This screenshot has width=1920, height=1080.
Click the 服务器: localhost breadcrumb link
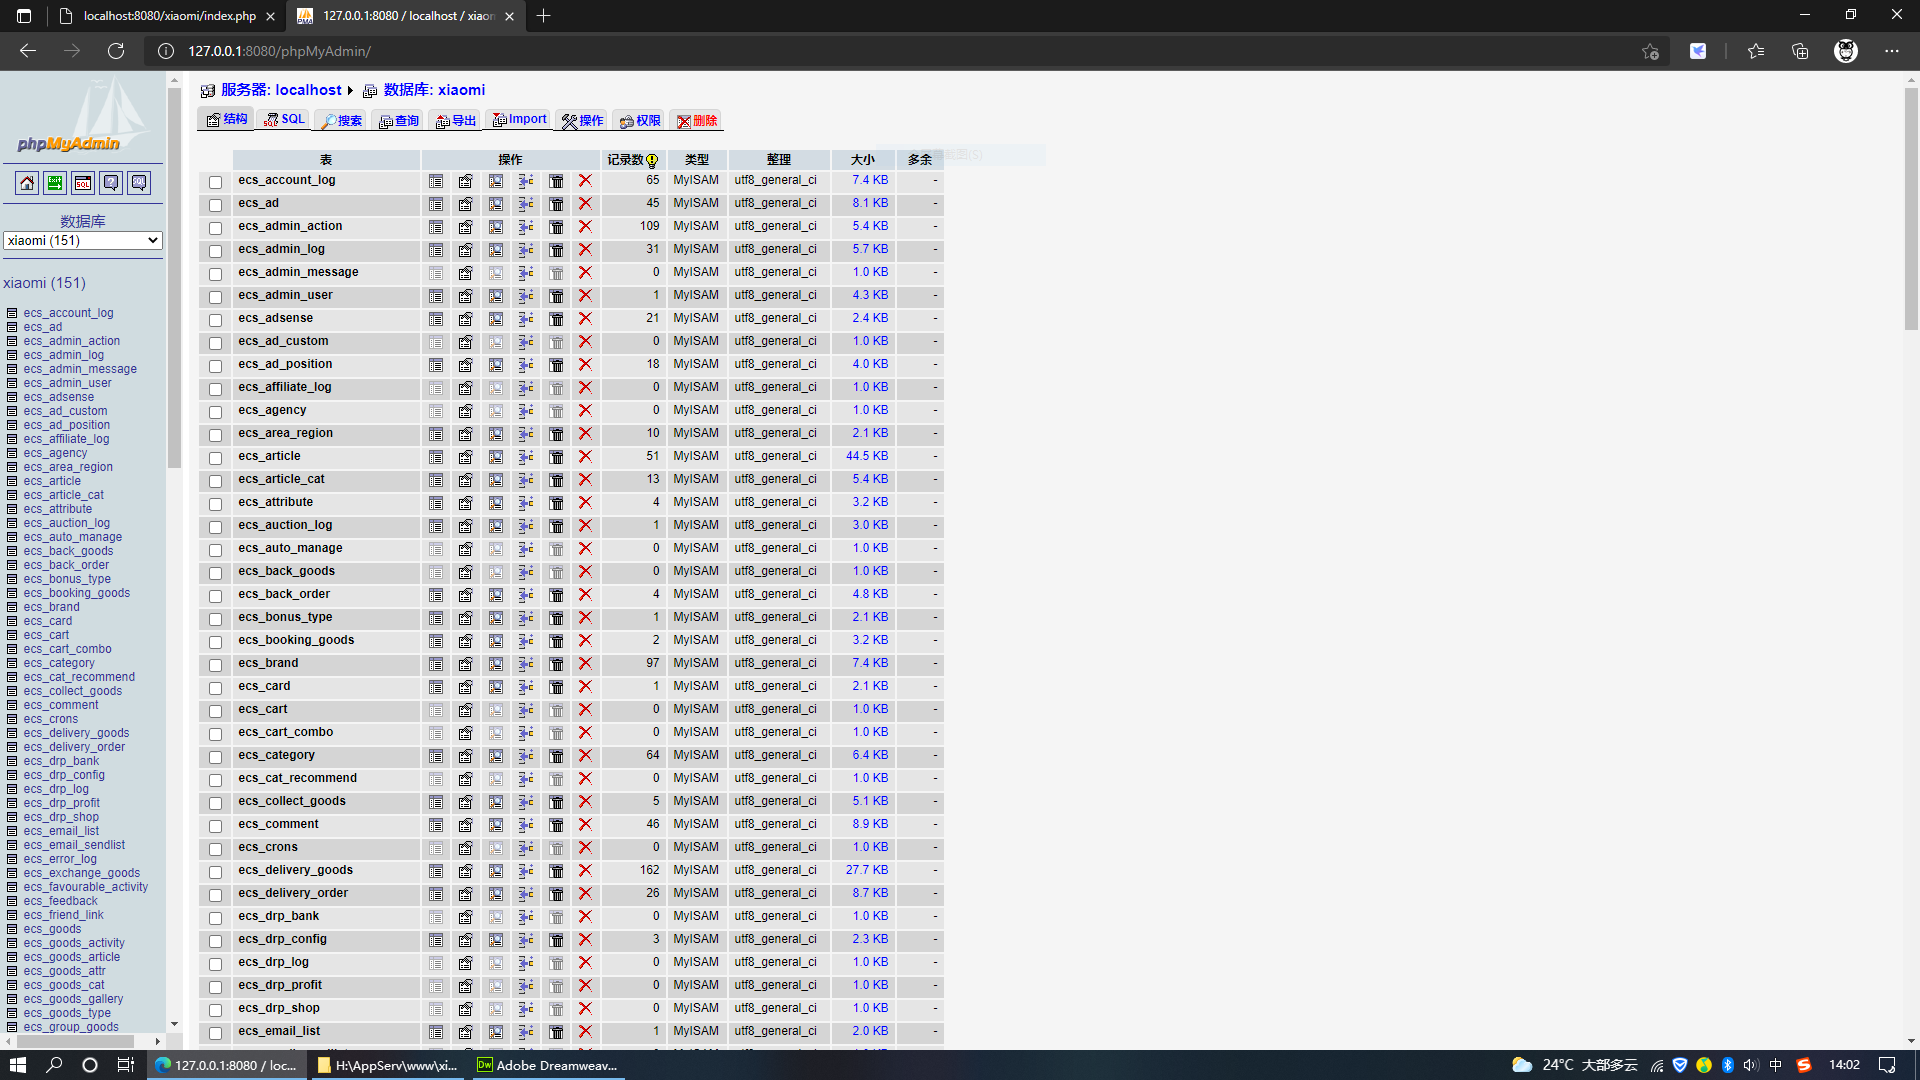281,90
